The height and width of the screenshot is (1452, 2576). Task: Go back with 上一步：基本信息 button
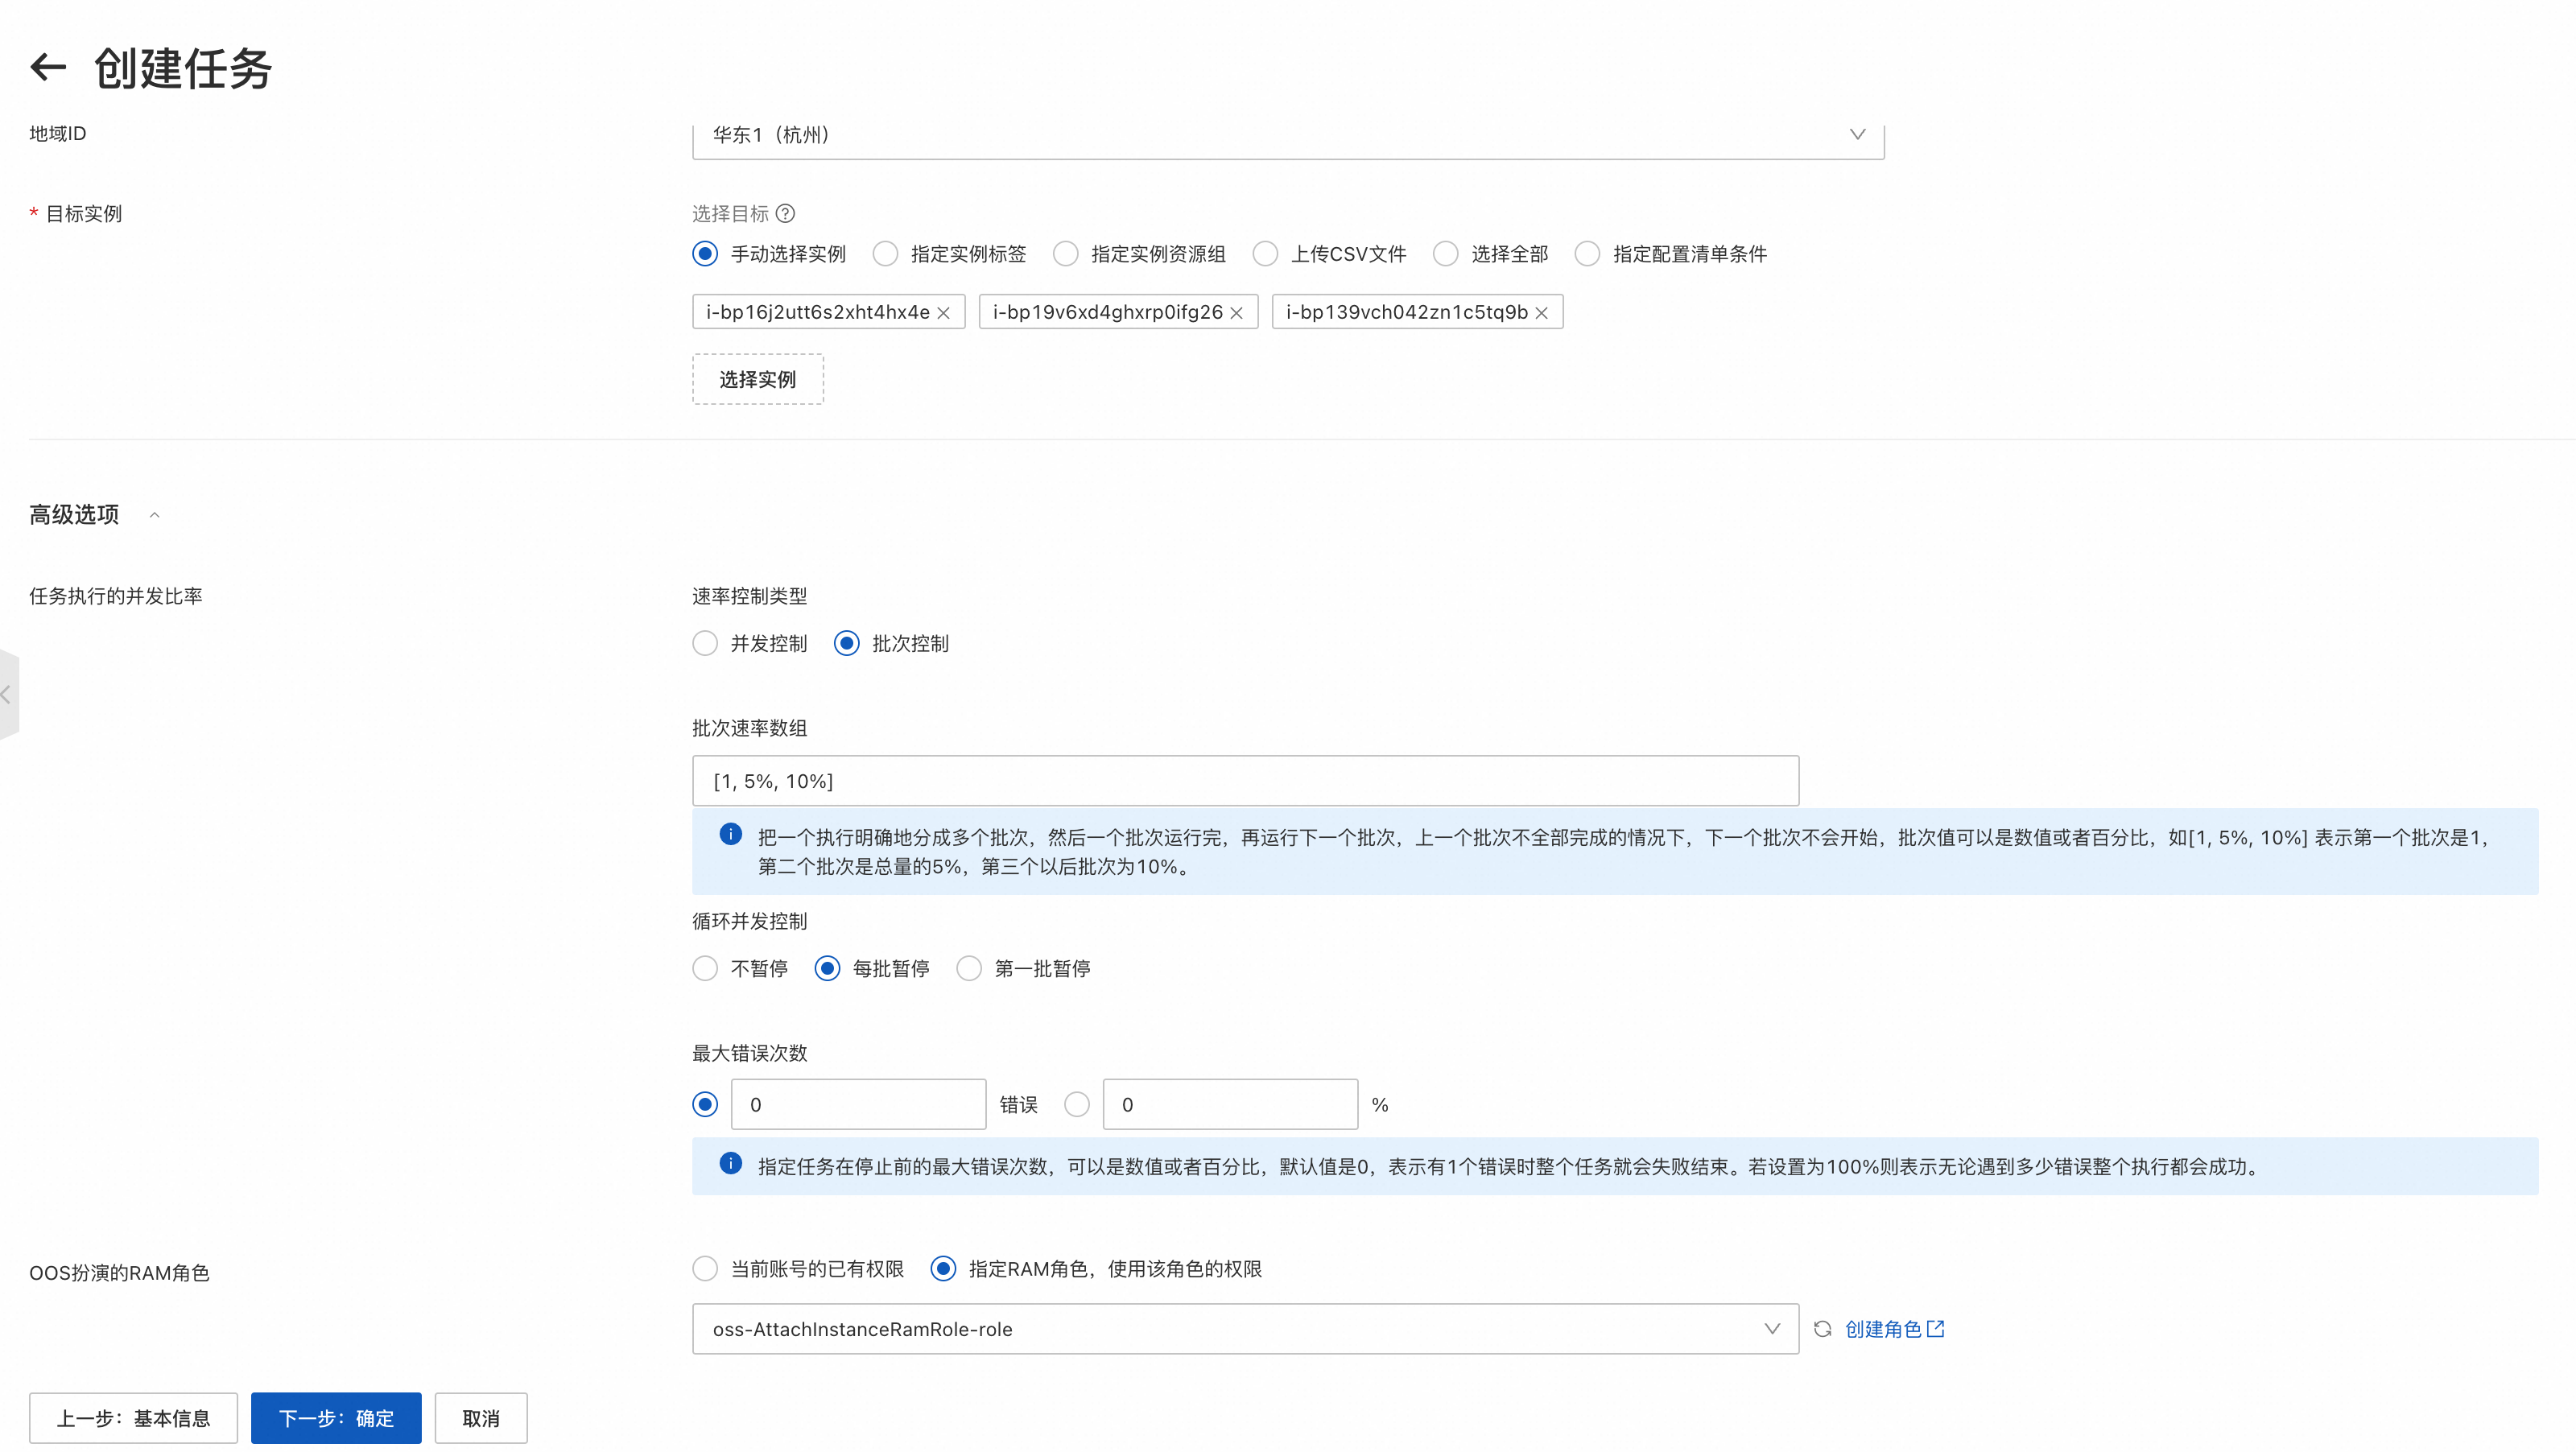pyautogui.click(x=133, y=1418)
